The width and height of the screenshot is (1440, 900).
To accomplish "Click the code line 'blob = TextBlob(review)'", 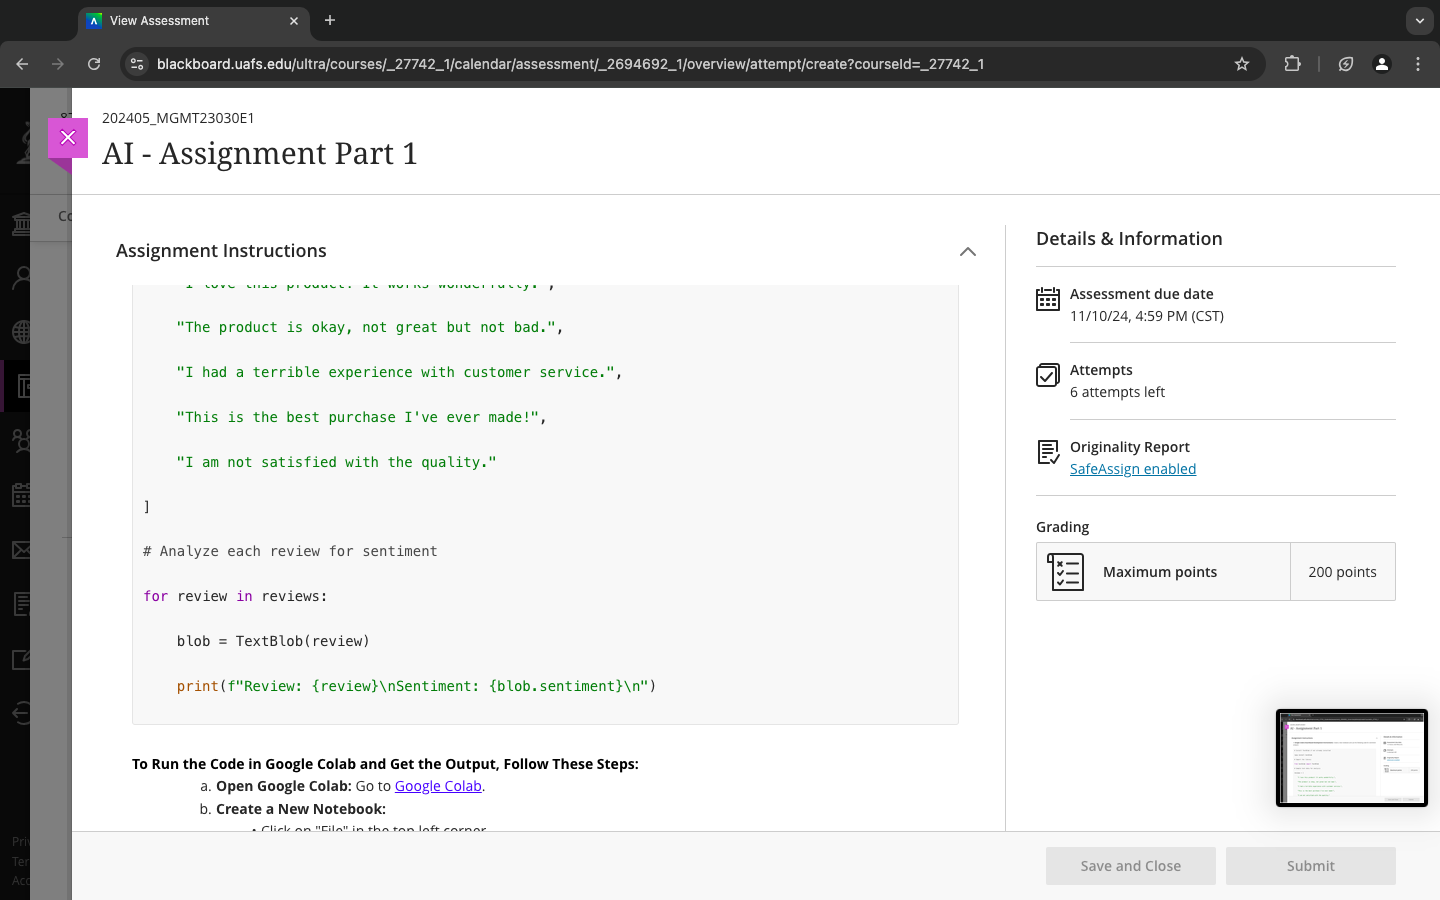I will (x=273, y=641).
